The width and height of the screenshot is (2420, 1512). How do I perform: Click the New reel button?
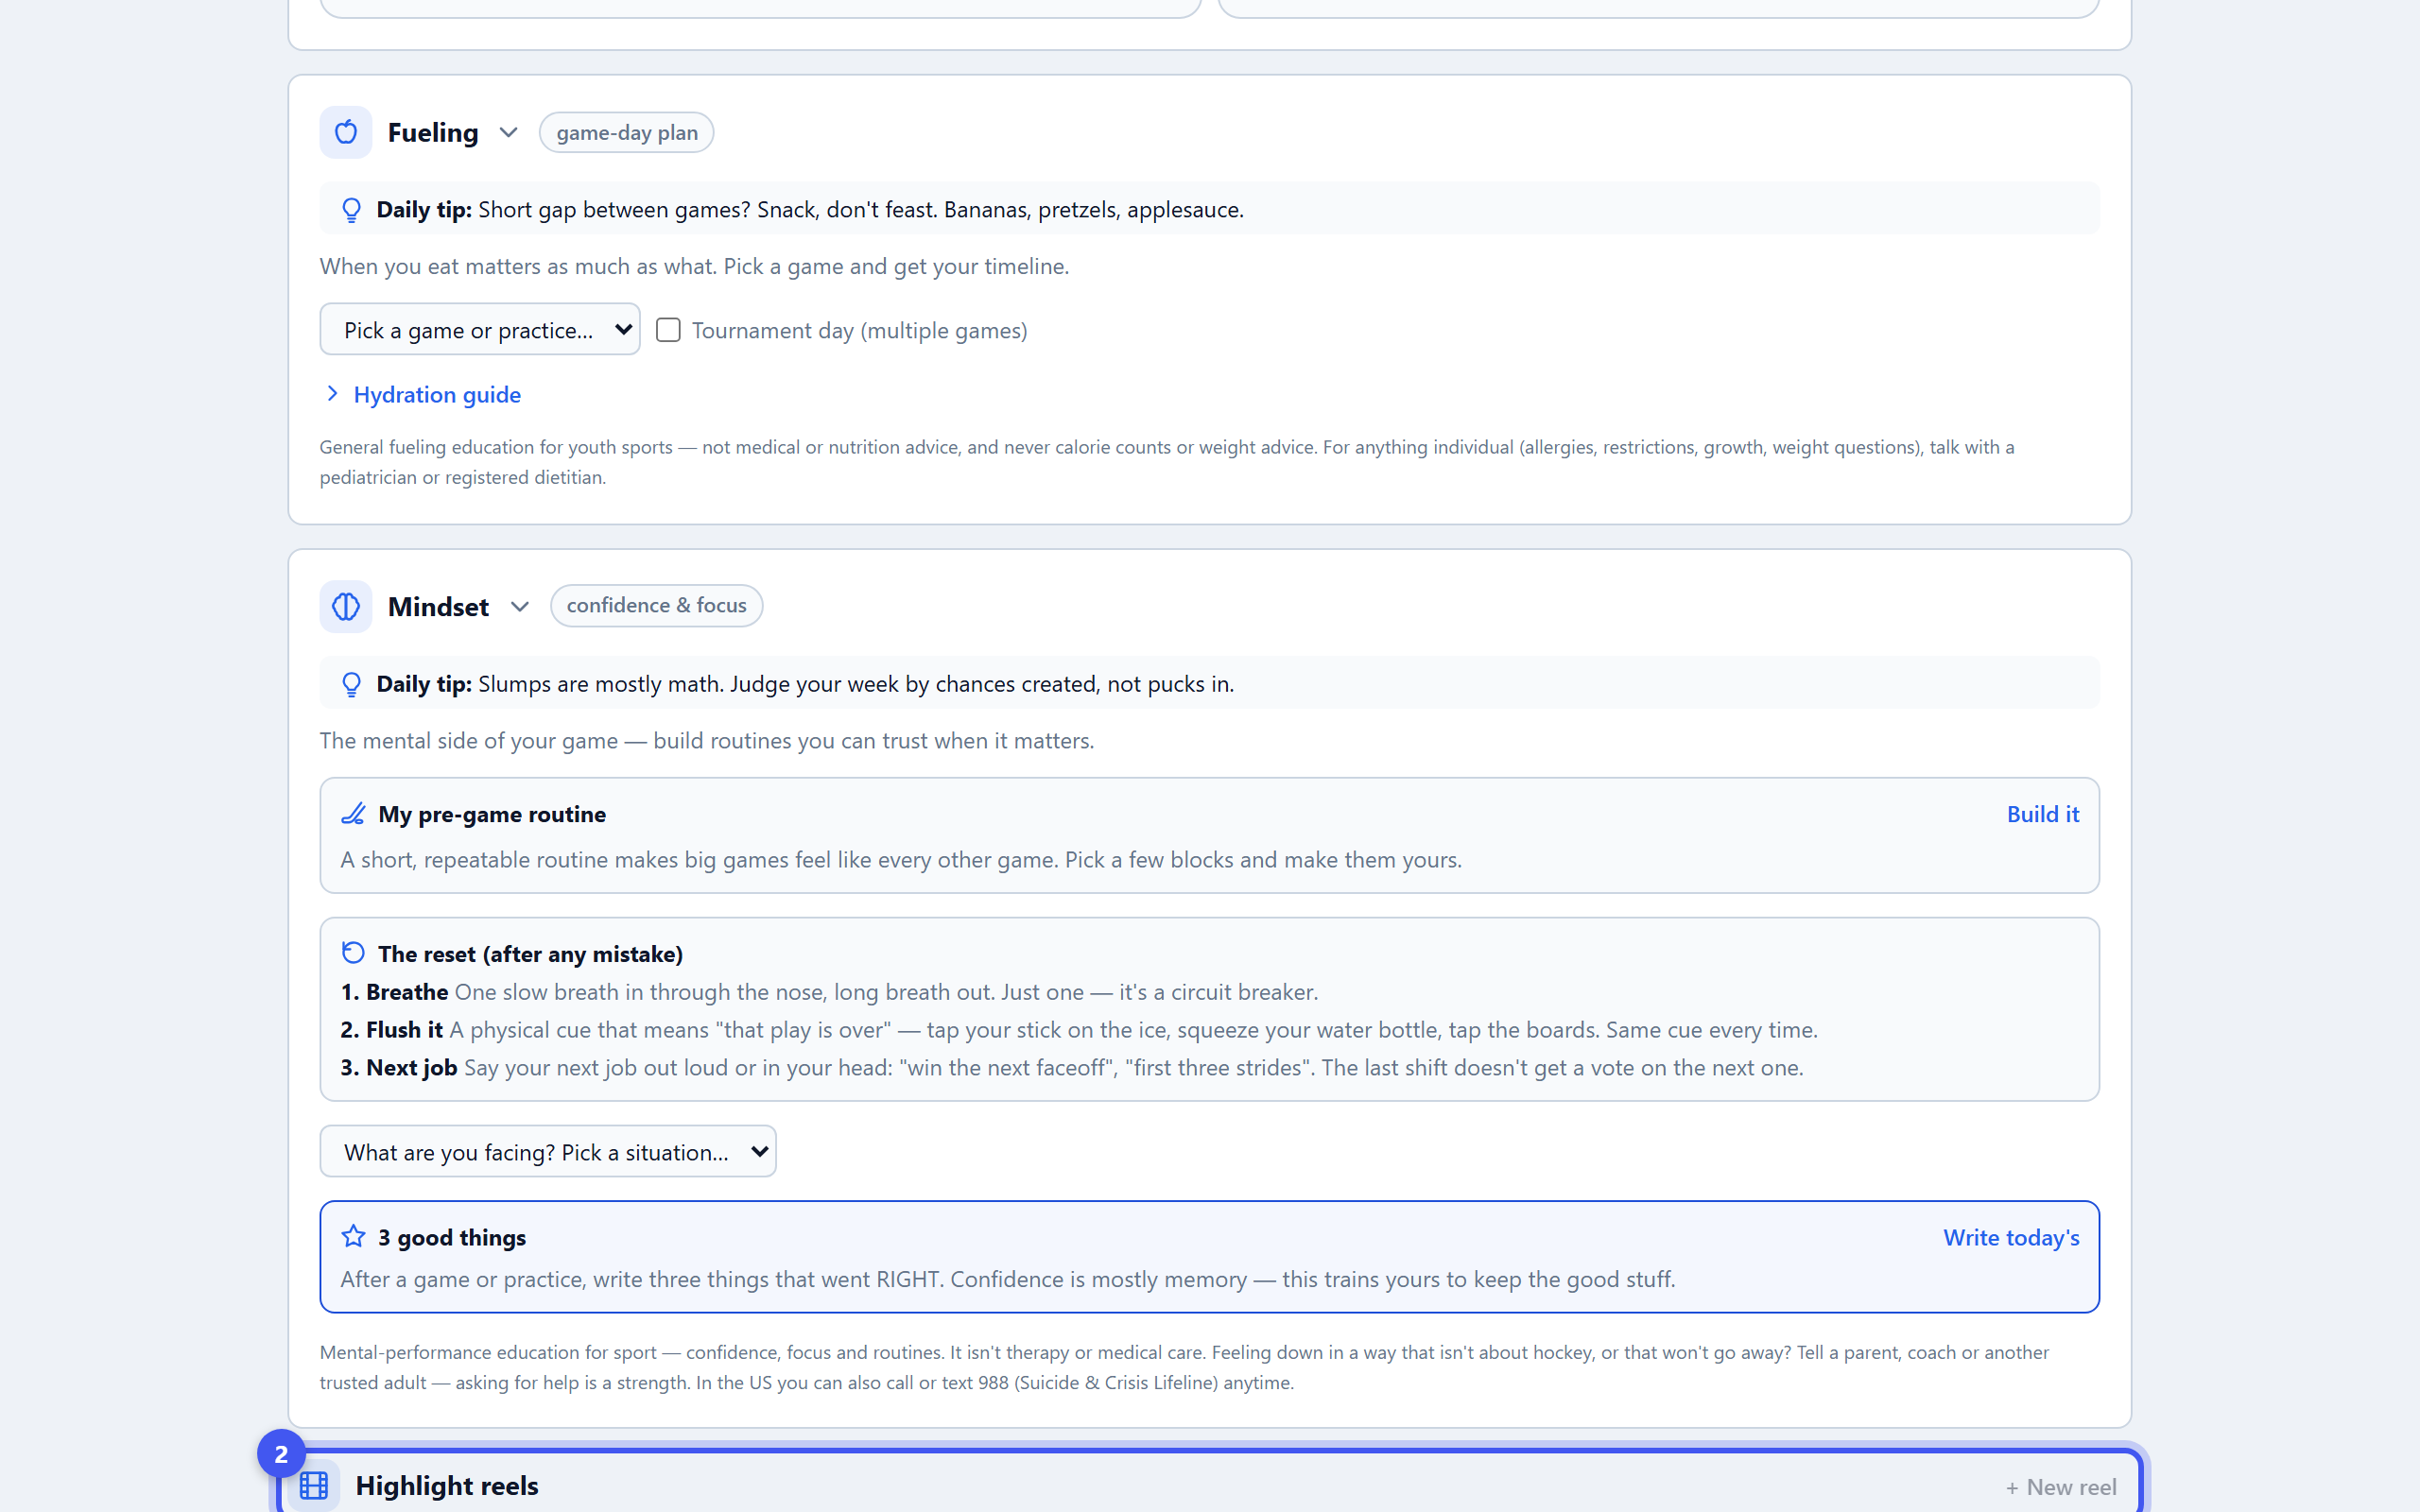tap(2061, 1487)
